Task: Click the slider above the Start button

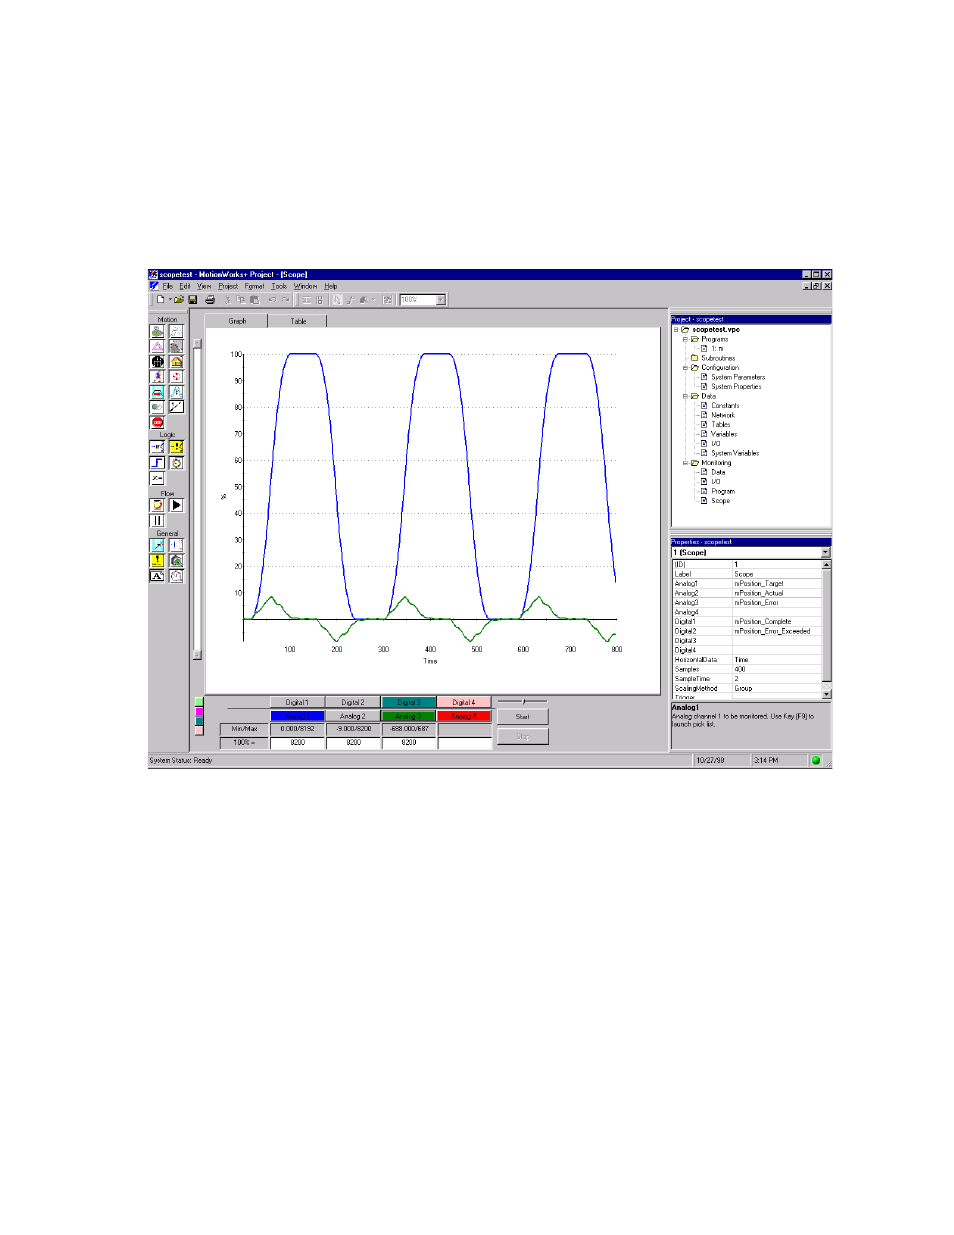Action: point(523,702)
